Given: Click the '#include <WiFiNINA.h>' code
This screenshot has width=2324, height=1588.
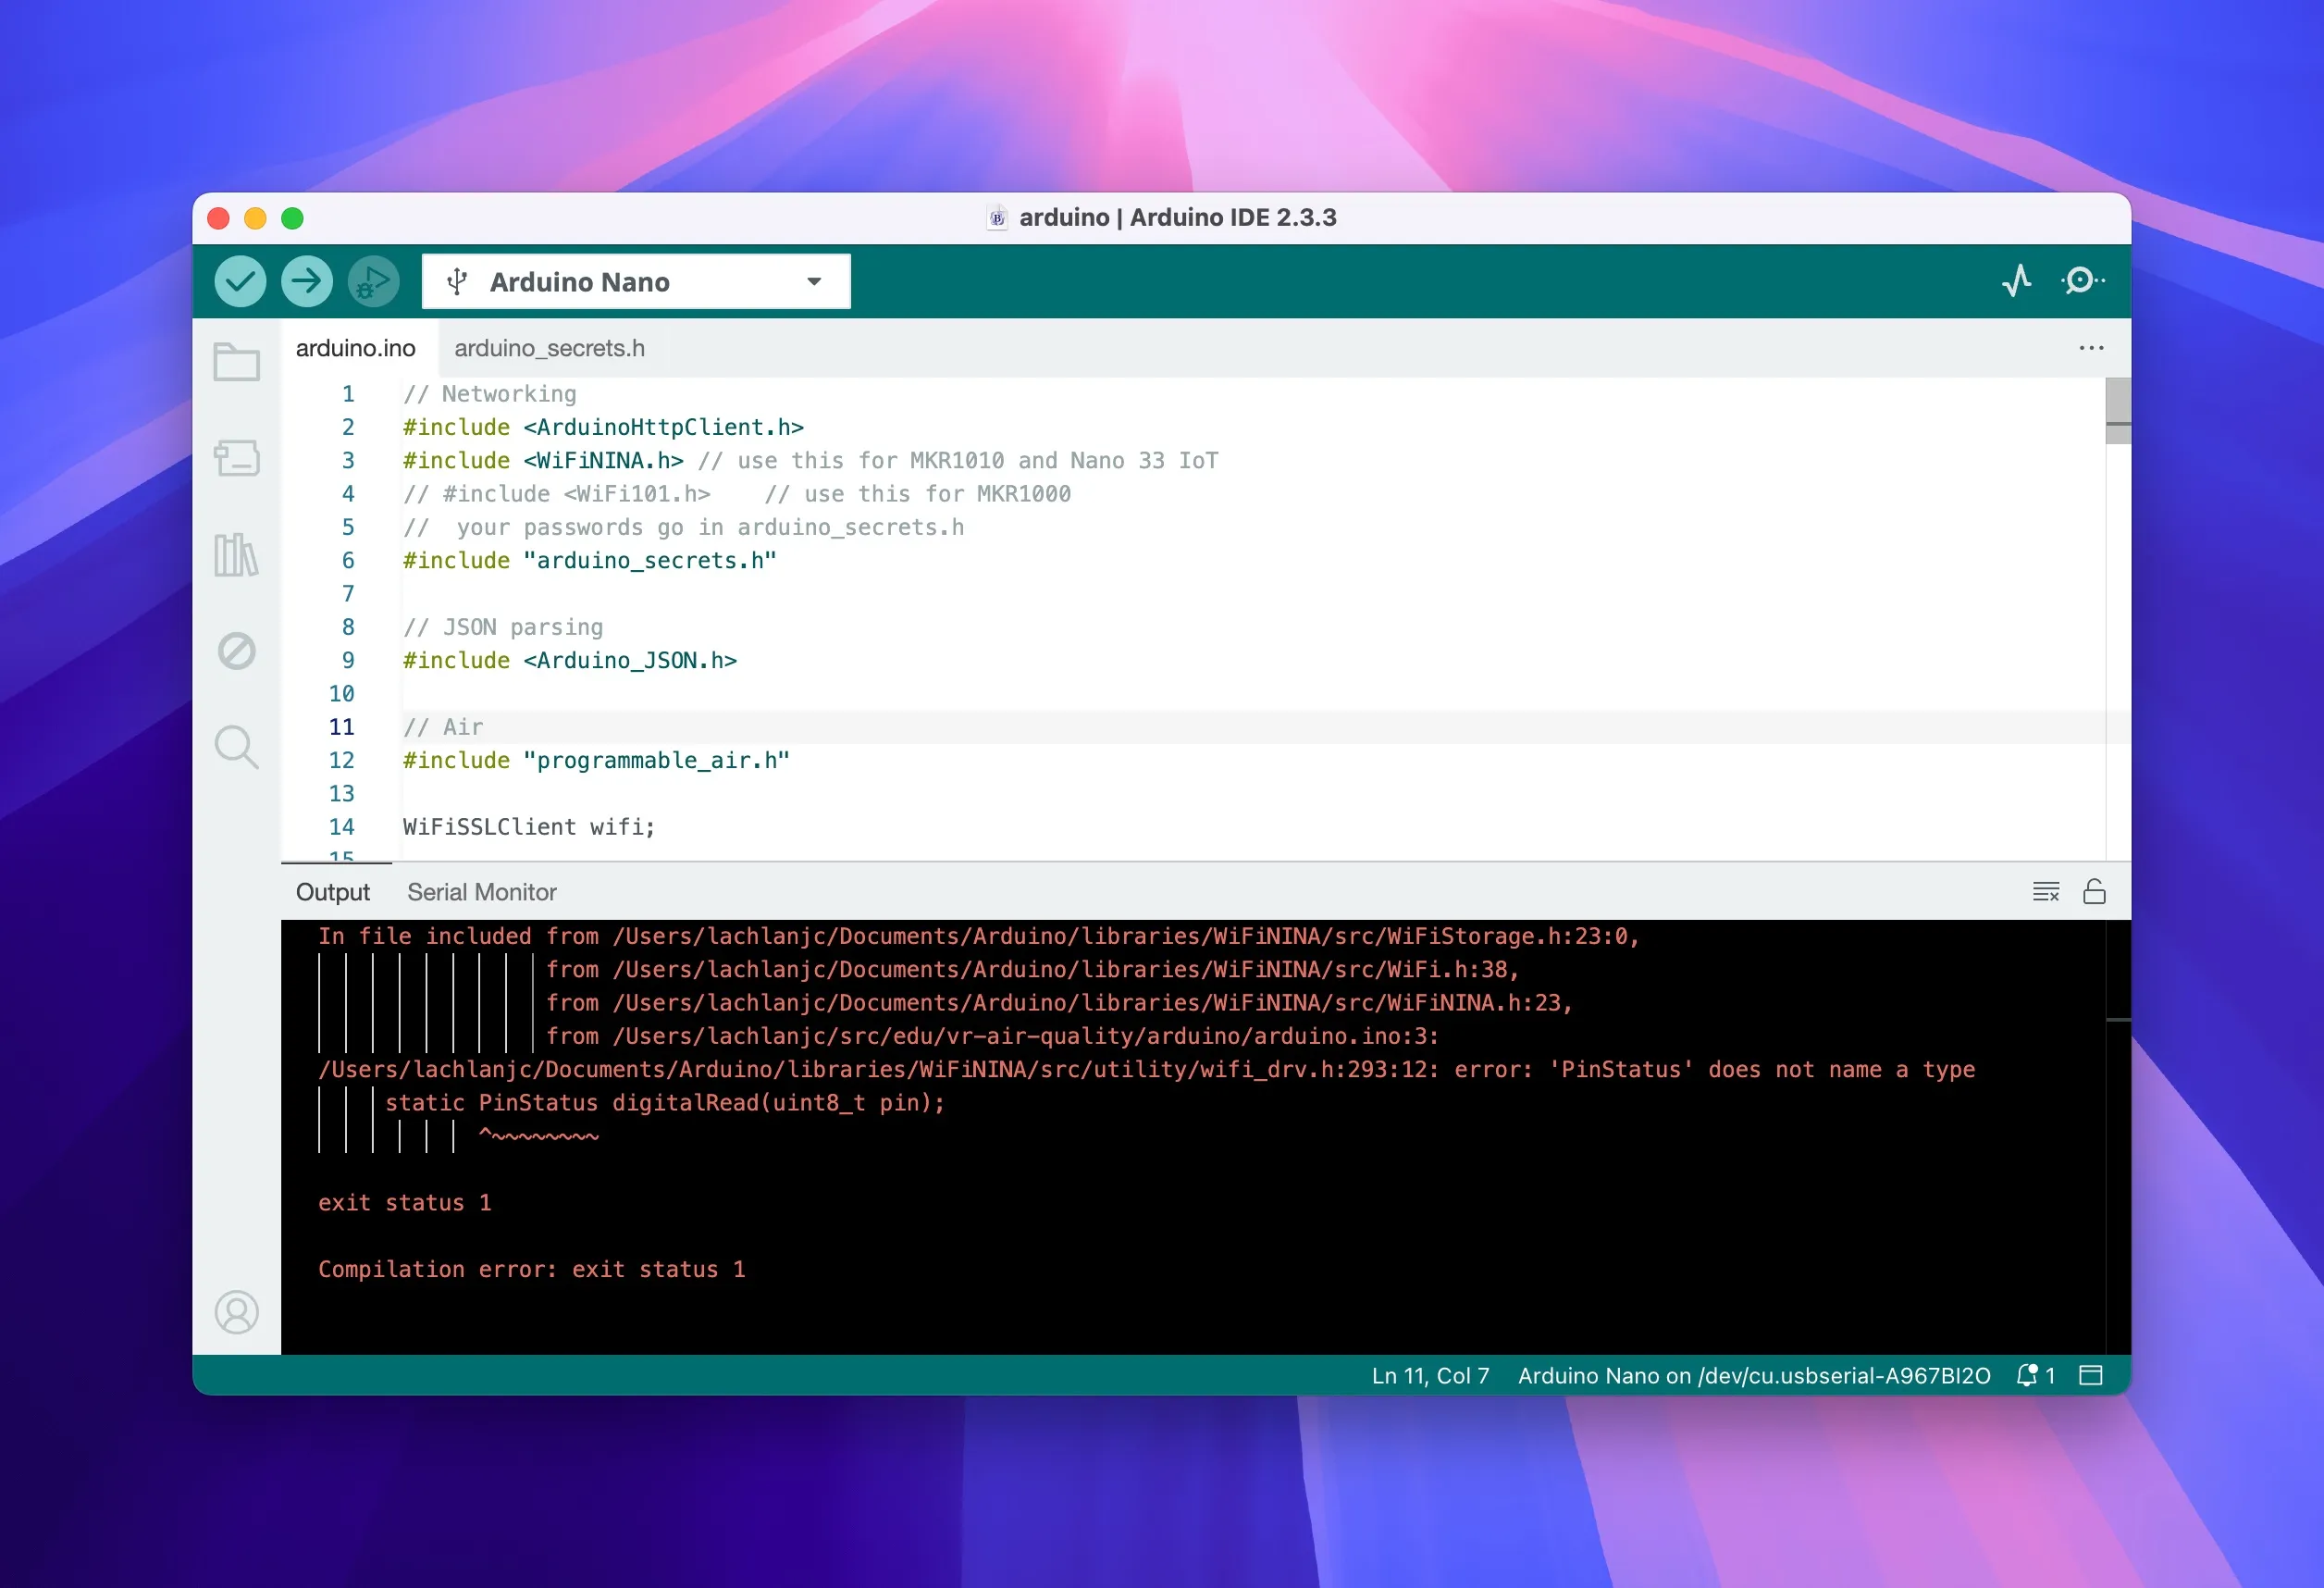Looking at the screenshot, I should (543, 460).
